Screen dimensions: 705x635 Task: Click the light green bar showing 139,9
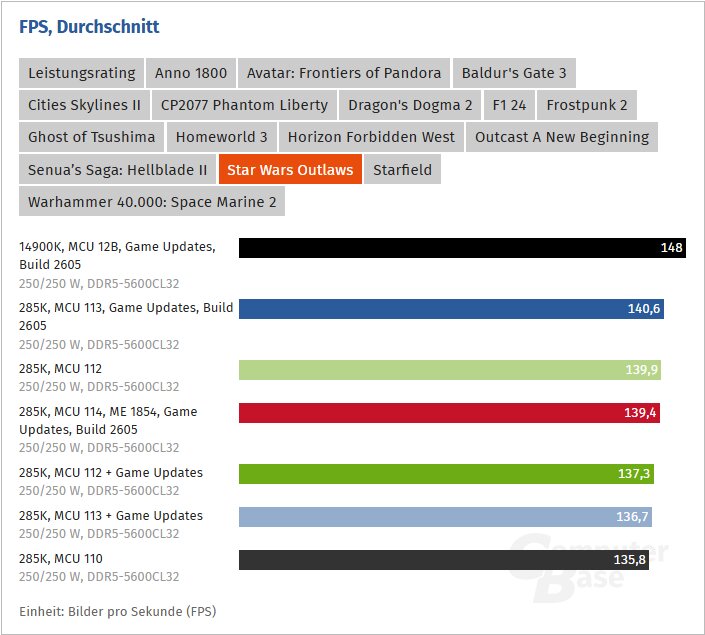(x=450, y=370)
